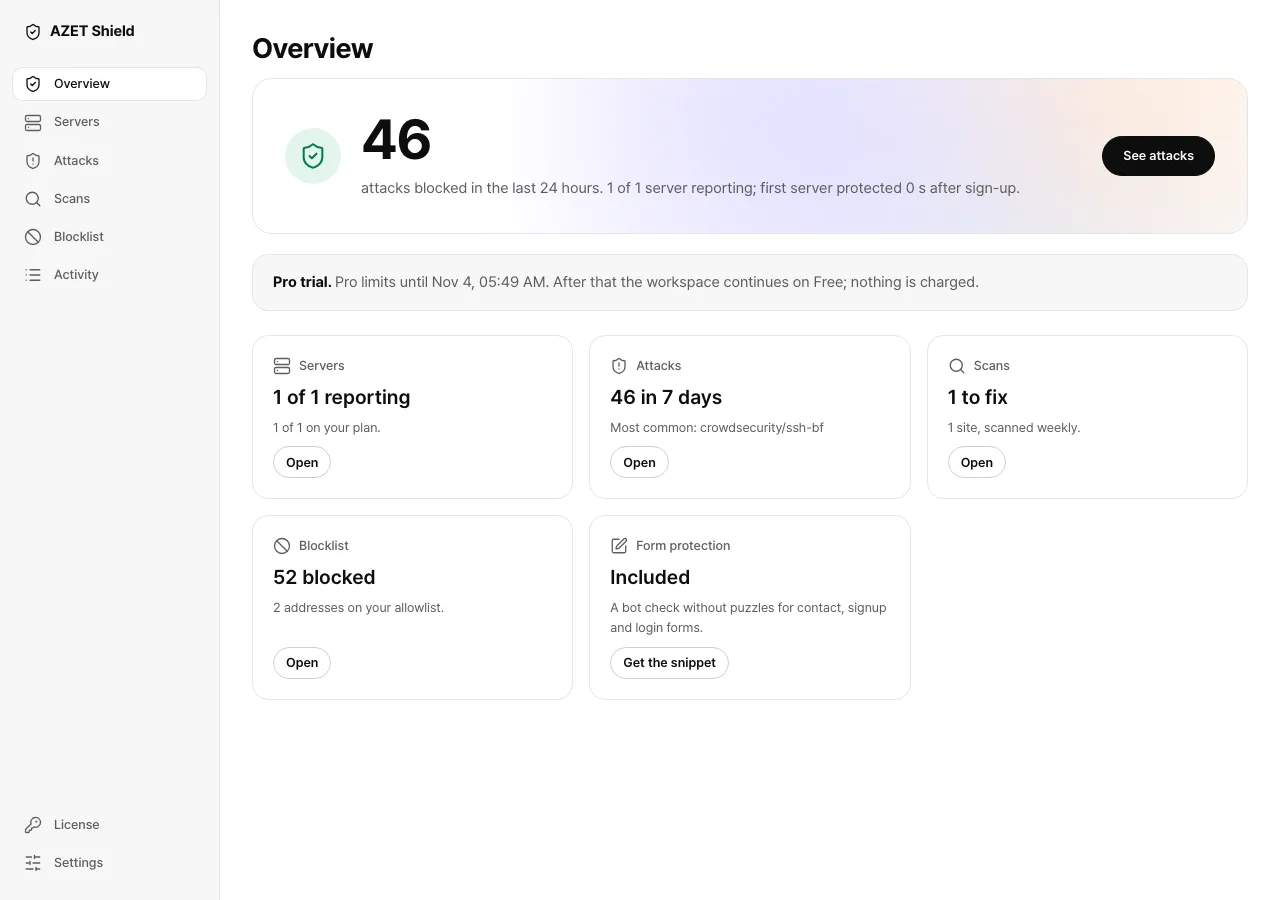Open the License page

coord(109,825)
